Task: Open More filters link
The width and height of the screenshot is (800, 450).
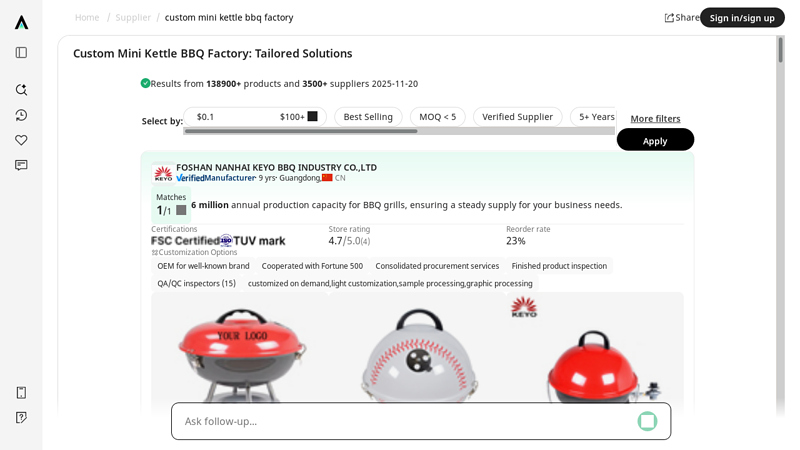Action: click(x=655, y=118)
